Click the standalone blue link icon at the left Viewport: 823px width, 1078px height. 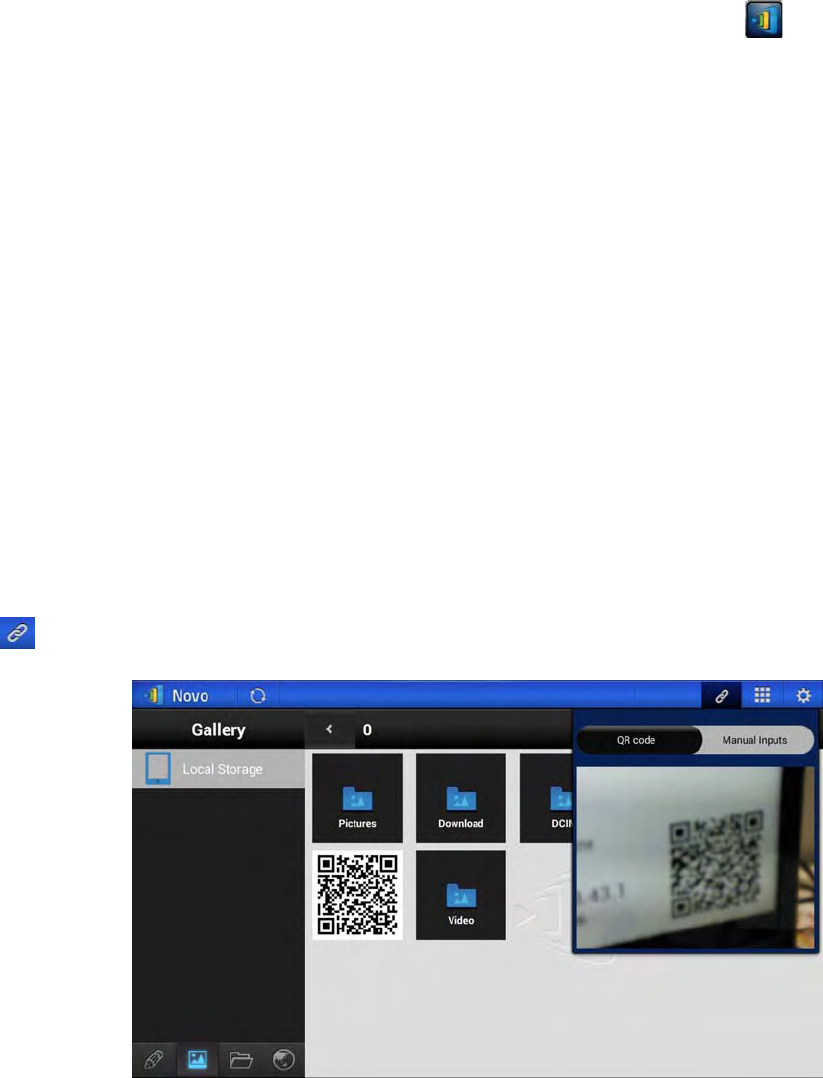(x=17, y=632)
